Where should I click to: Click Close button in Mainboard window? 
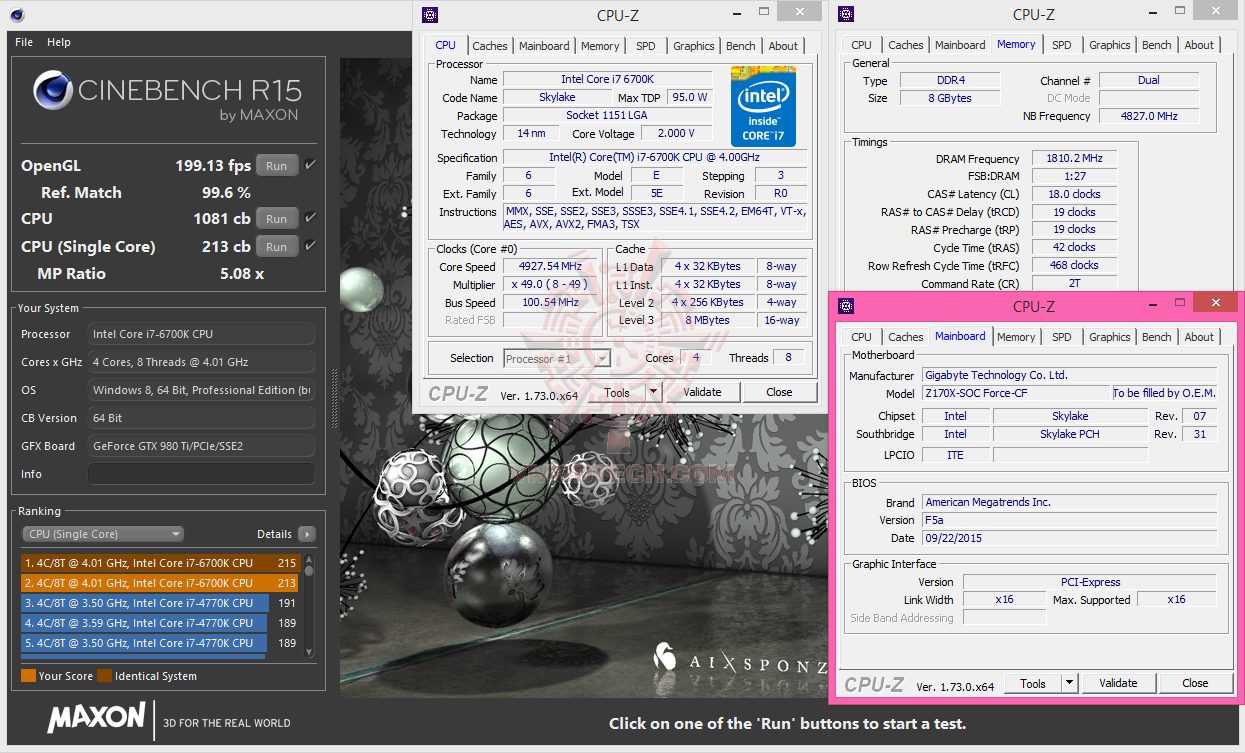[x=1196, y=683]
